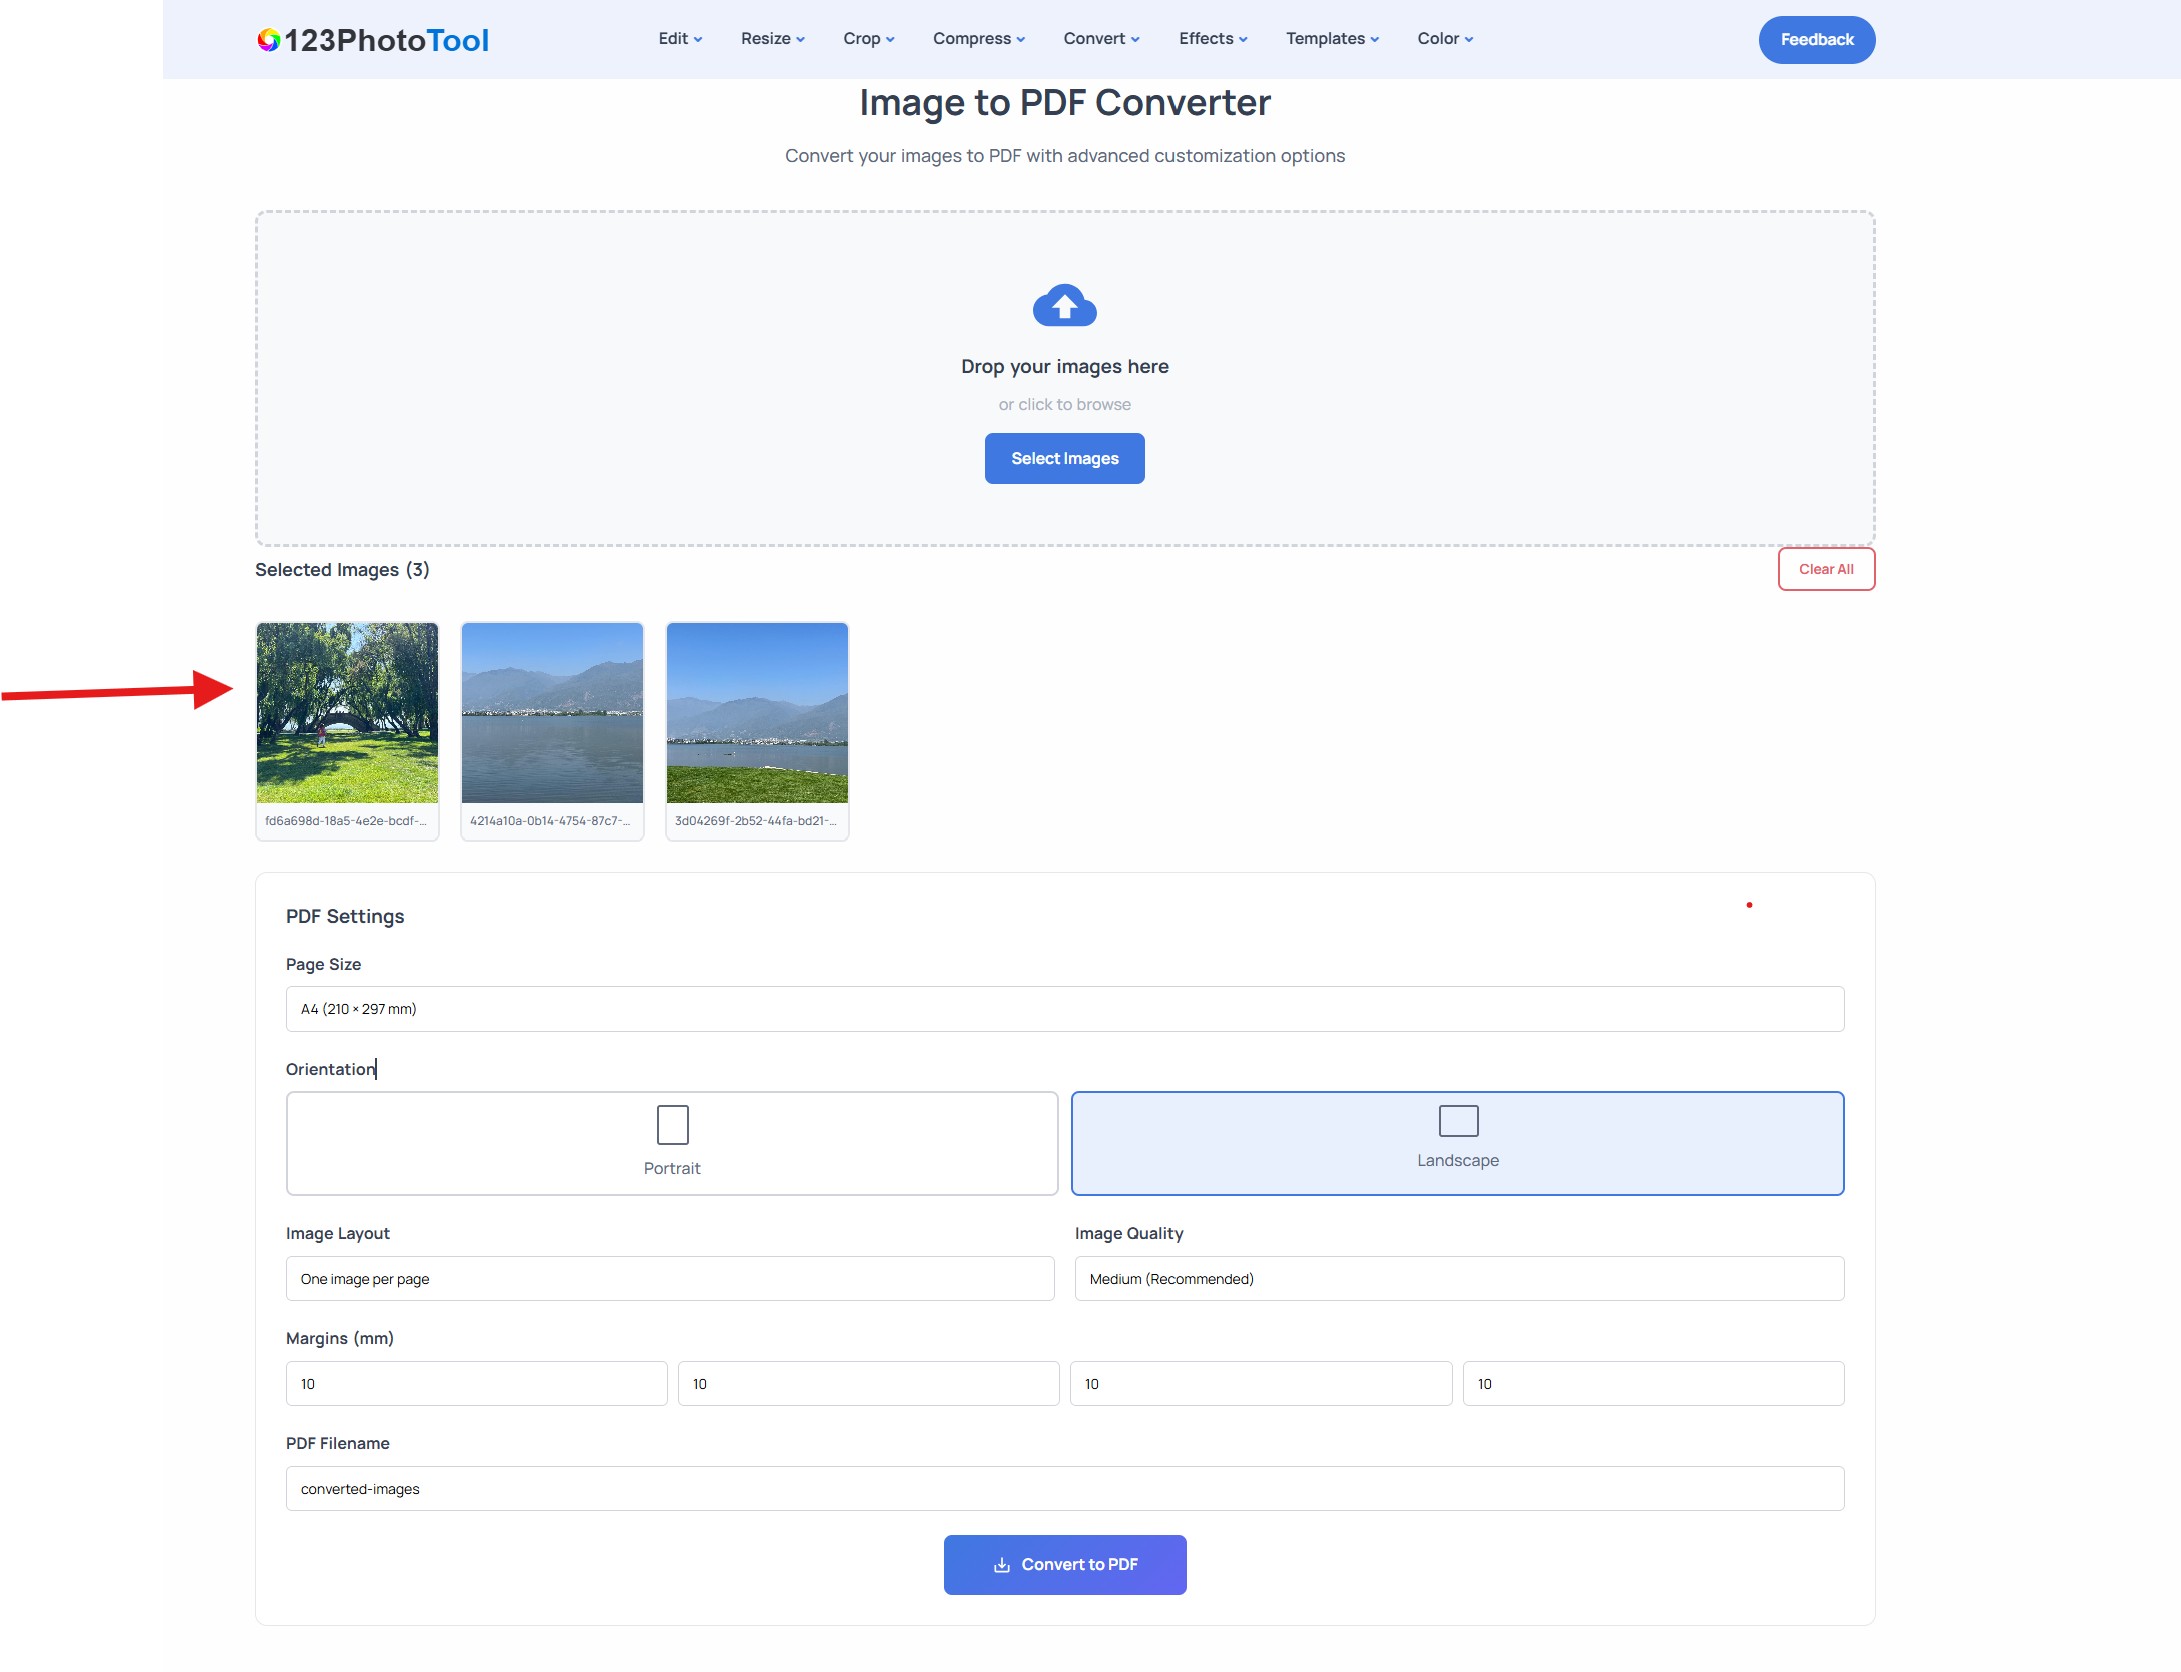Click 'or click to browse' text
The width and height of the screenshot is (2181, 1672).
1064,404
